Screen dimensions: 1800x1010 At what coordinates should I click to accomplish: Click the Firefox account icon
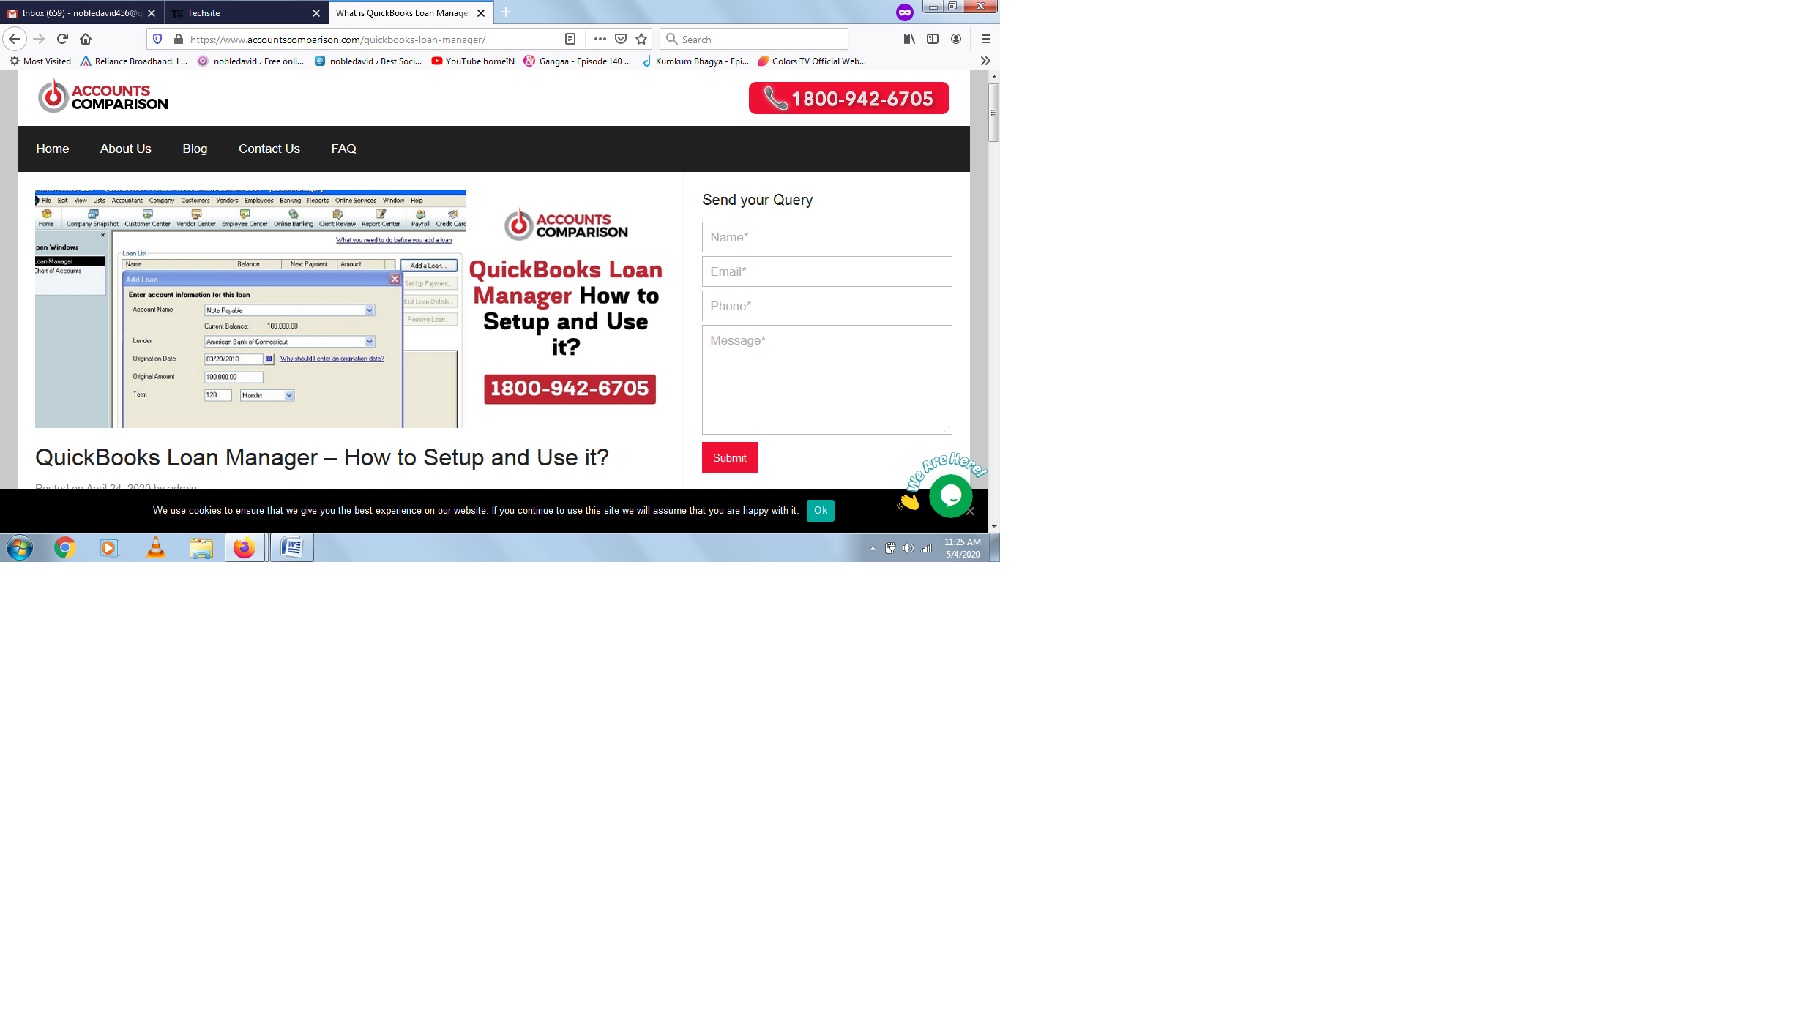coord(956,38)
